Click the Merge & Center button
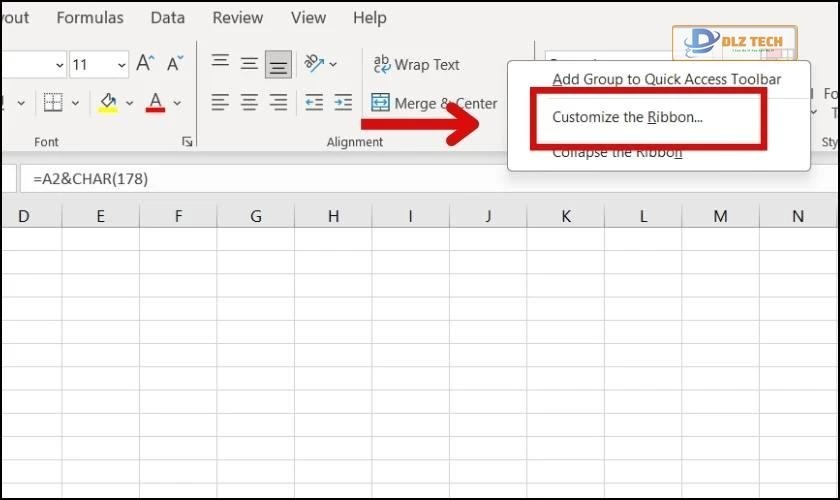Screen dimensions: 840x500 point(434,103)
